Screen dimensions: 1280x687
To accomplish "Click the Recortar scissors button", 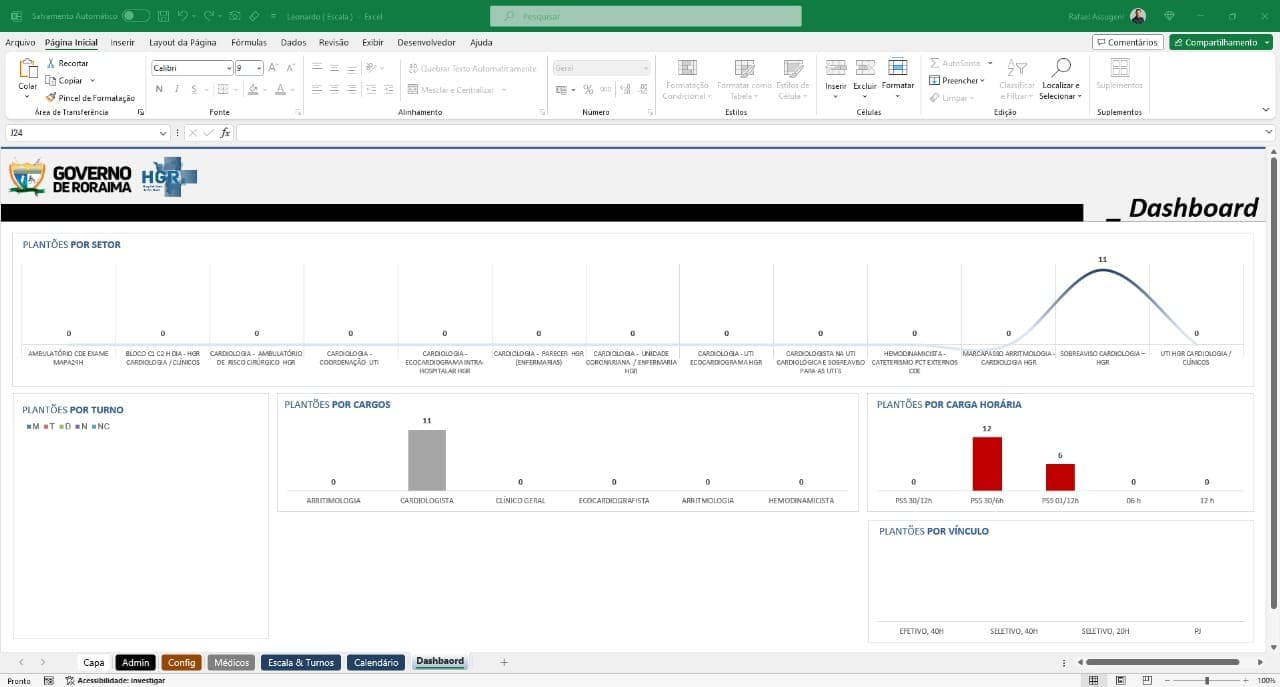I will 68,63.
